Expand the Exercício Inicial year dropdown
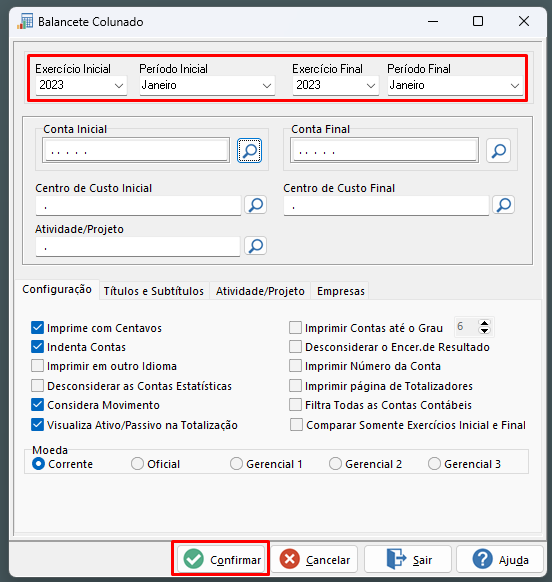Viewport: 552px width, 582px height. 119,86
